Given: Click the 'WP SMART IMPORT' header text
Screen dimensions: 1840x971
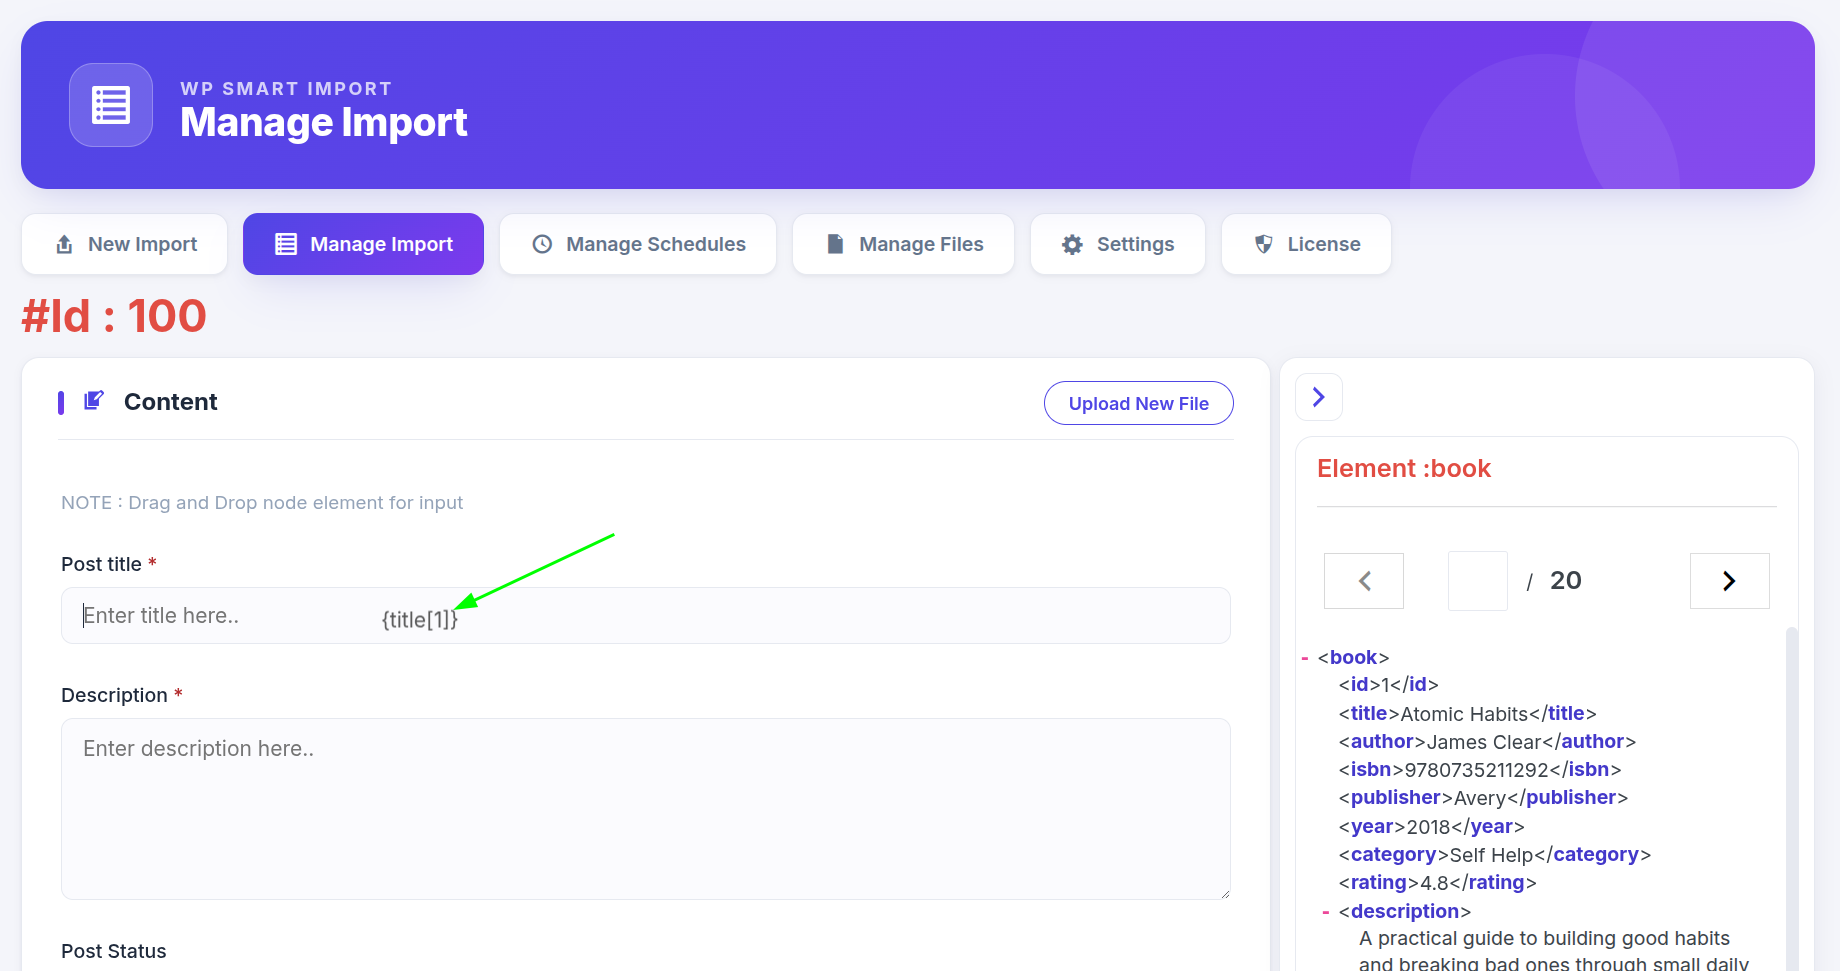Looking at the screenshot, I should click(x=286, y=89).
